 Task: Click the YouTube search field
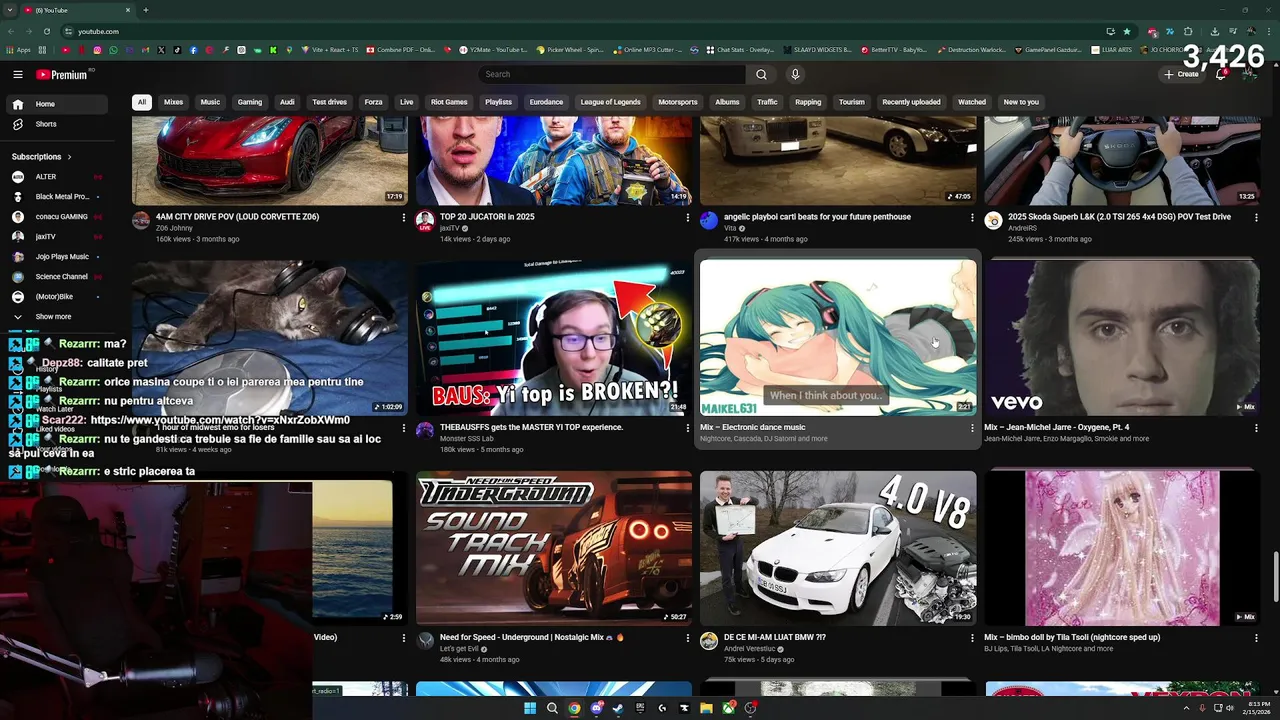612,74
